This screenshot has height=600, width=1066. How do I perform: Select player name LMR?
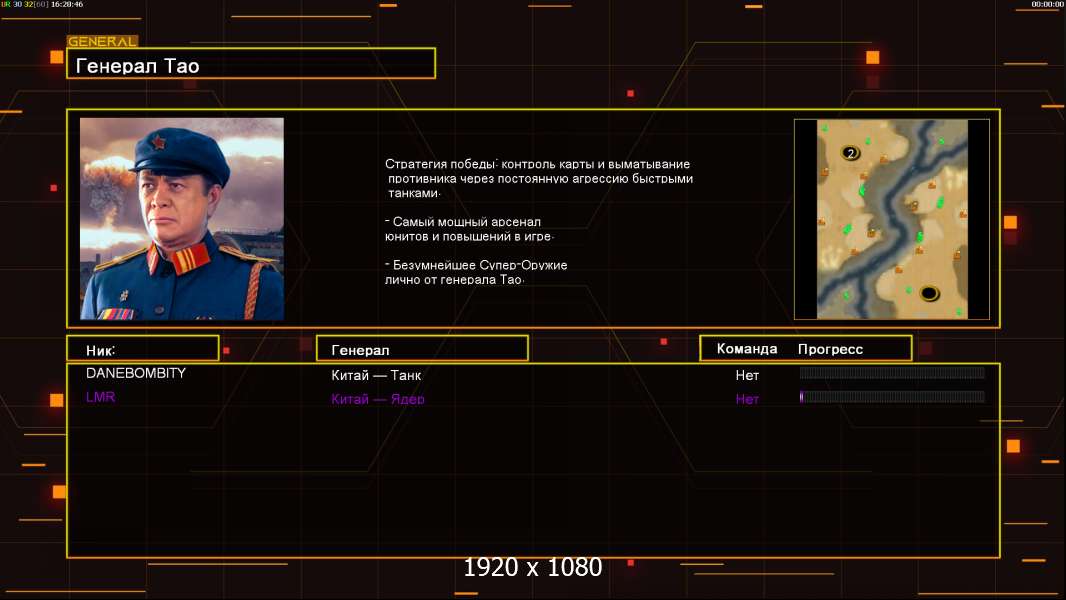[101, 397]
